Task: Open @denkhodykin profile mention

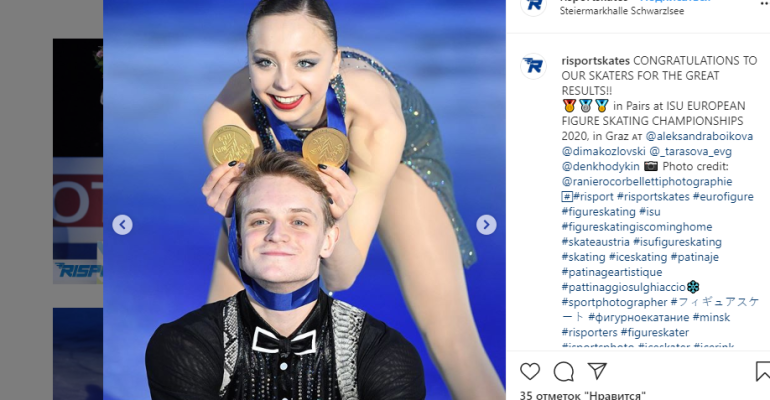Action: 601,166
